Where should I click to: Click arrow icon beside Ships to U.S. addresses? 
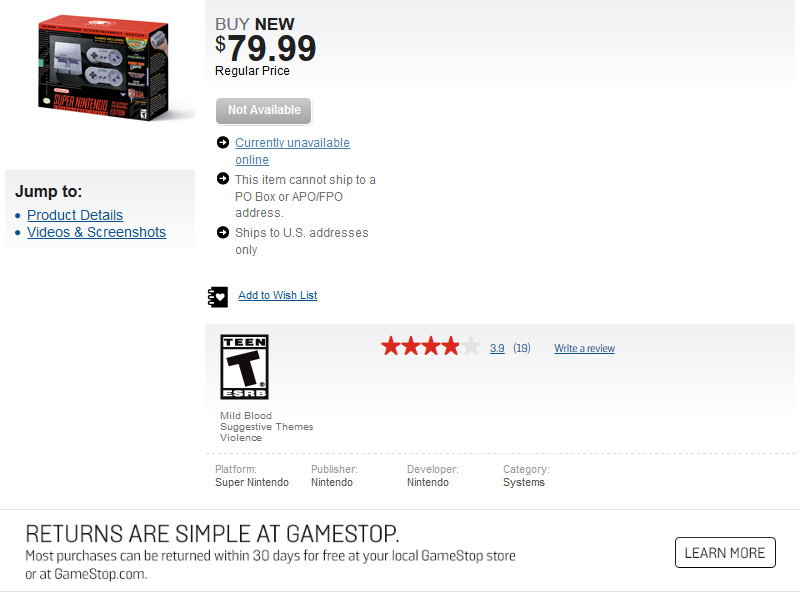223,232
